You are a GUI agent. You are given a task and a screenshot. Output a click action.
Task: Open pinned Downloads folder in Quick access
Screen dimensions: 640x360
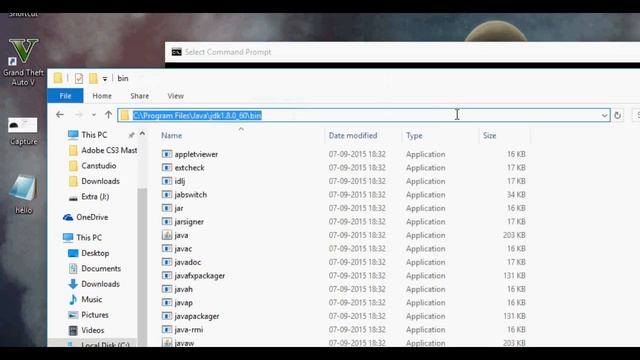(x=94, y=181)
